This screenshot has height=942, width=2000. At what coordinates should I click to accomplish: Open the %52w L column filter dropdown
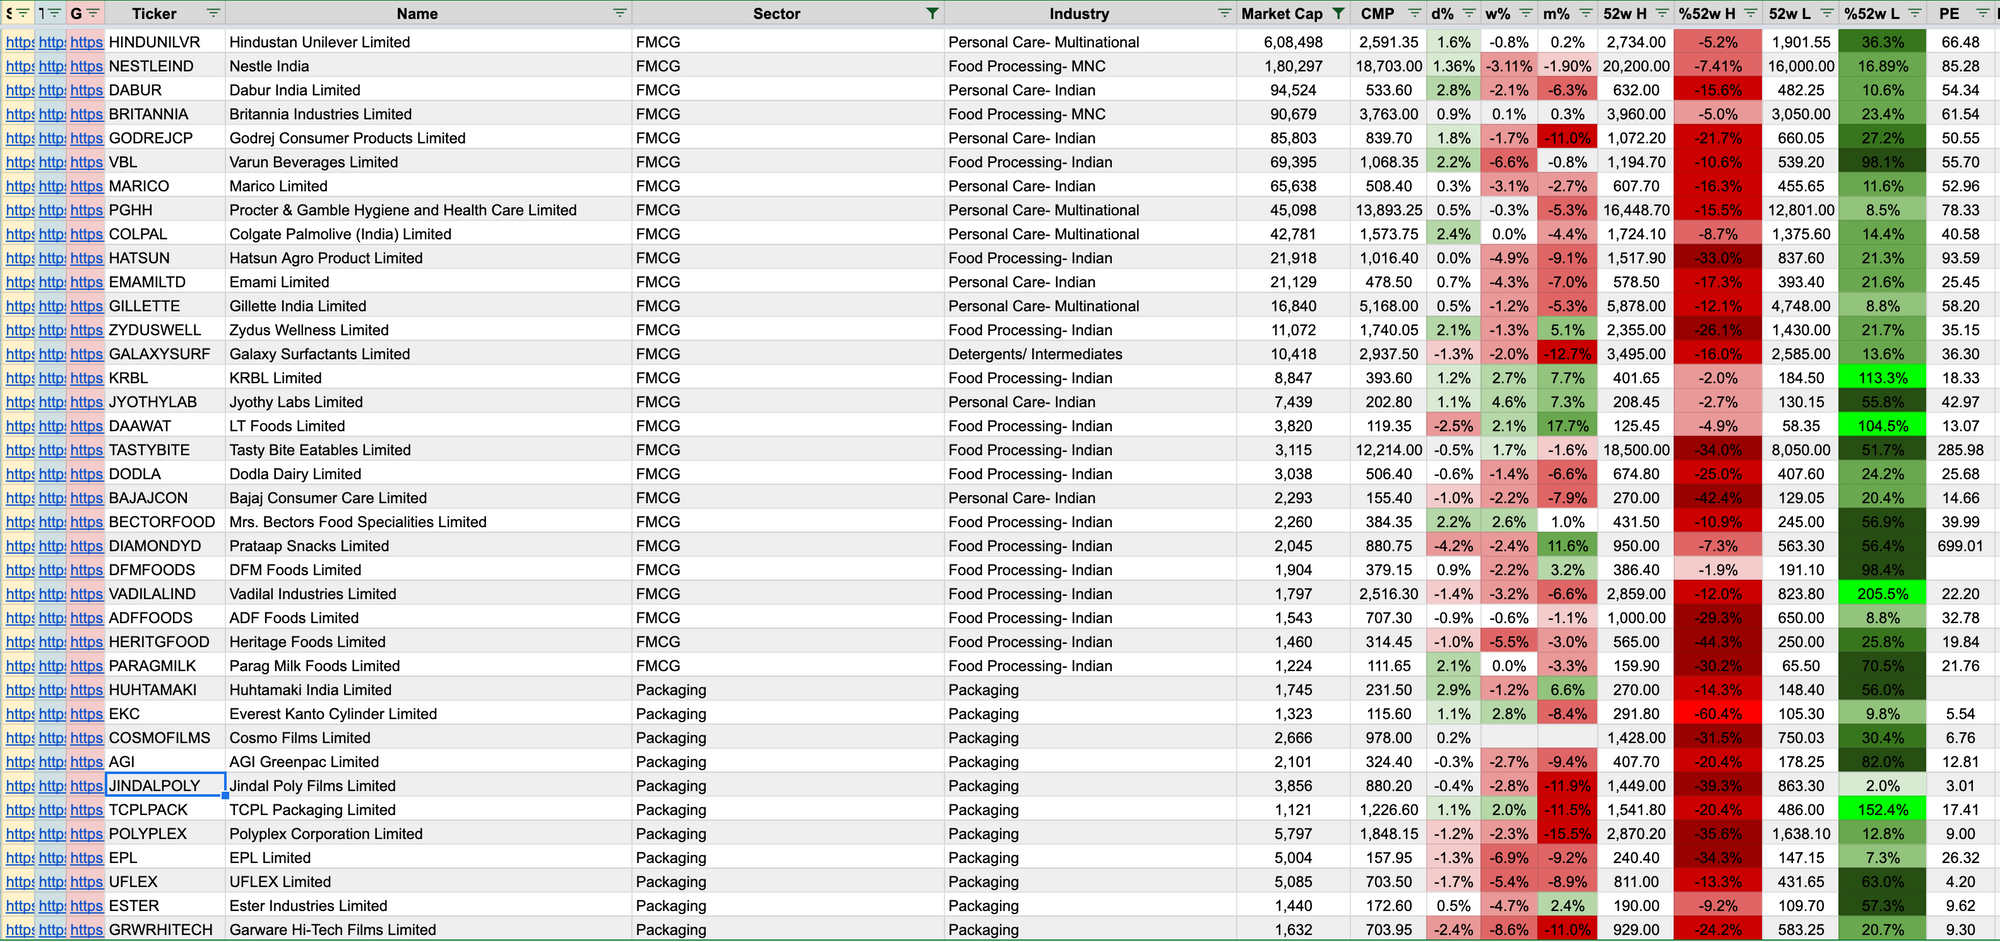[1914, 13]
